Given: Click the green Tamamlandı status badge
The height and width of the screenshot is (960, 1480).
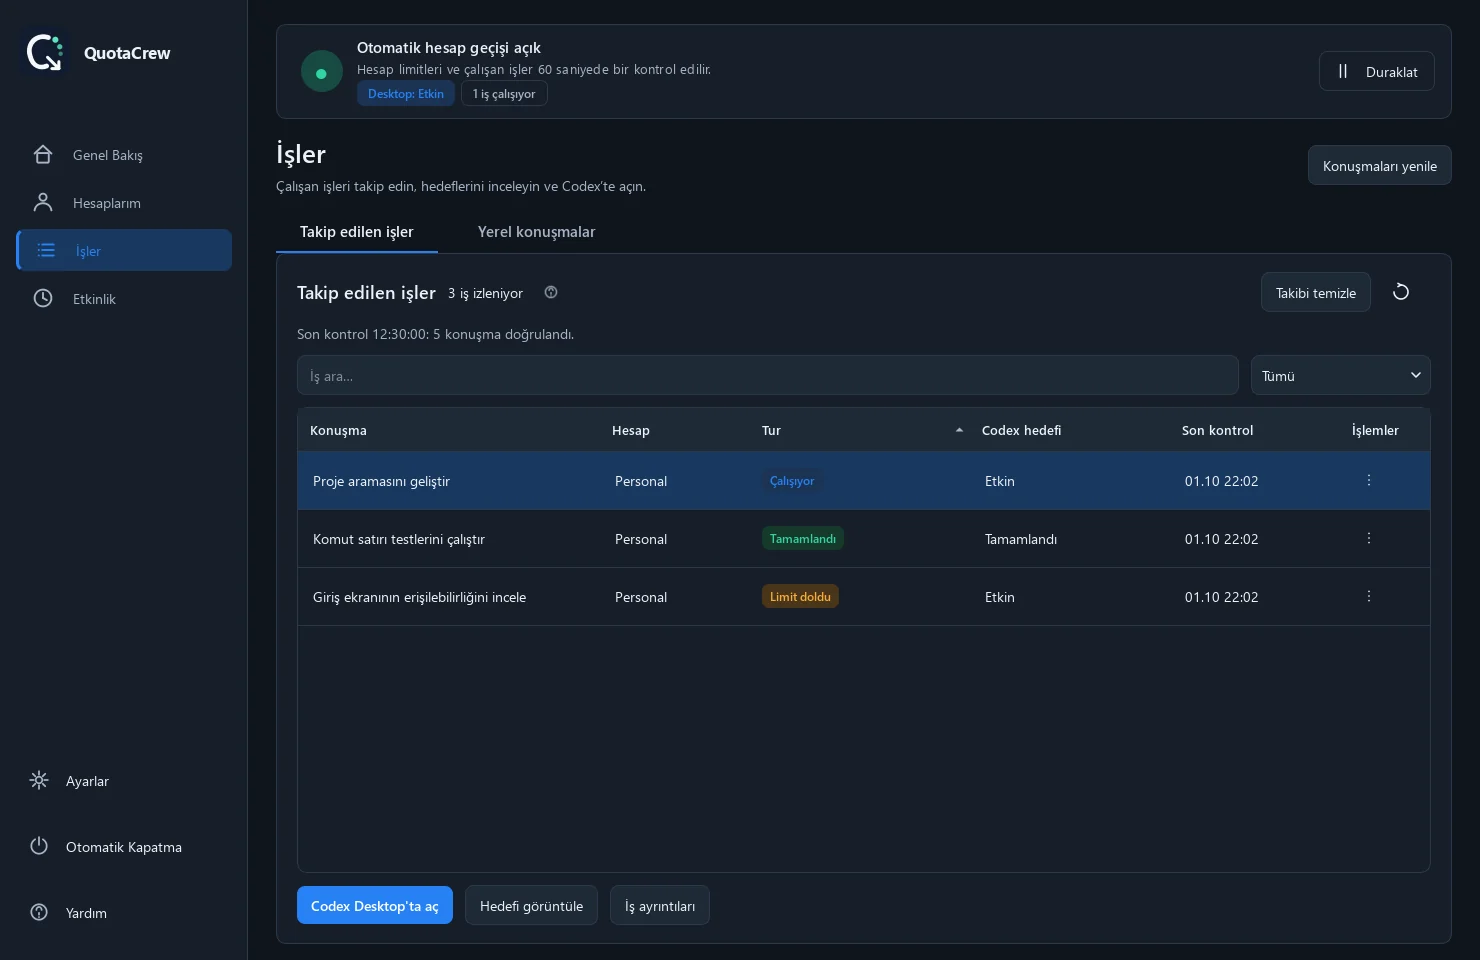Looking at the screenshot, I should coord(803,539).
